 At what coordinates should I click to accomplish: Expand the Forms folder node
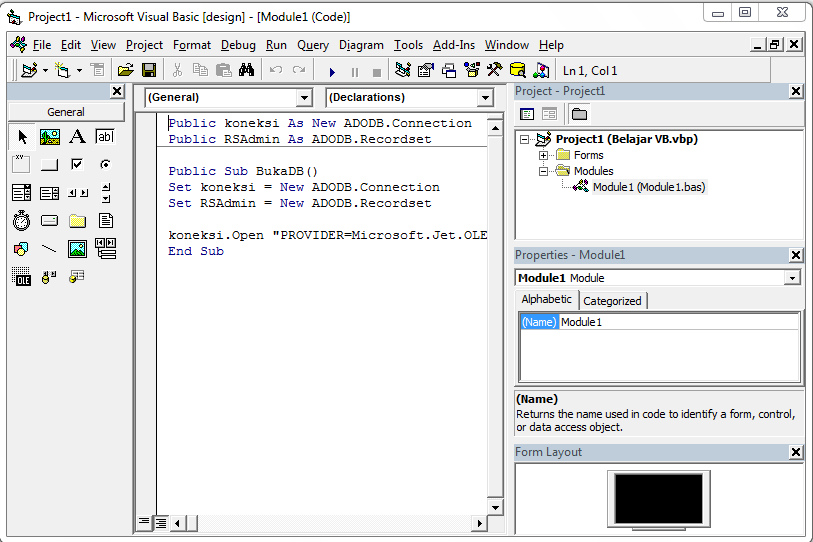point(543,155)
